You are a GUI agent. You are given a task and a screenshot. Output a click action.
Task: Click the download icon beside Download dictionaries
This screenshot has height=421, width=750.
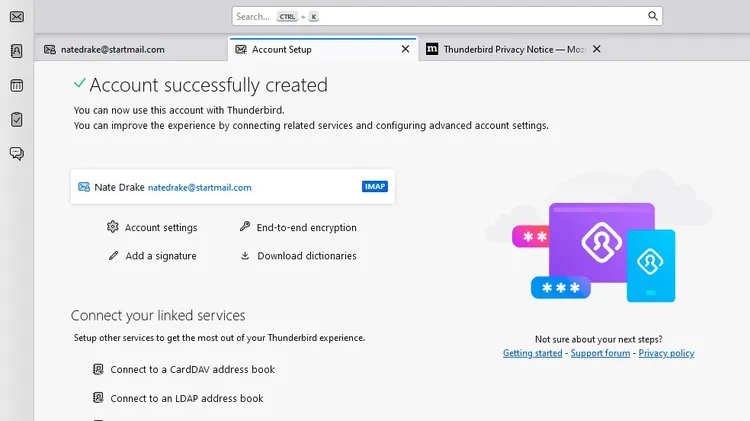pos(244,256)
